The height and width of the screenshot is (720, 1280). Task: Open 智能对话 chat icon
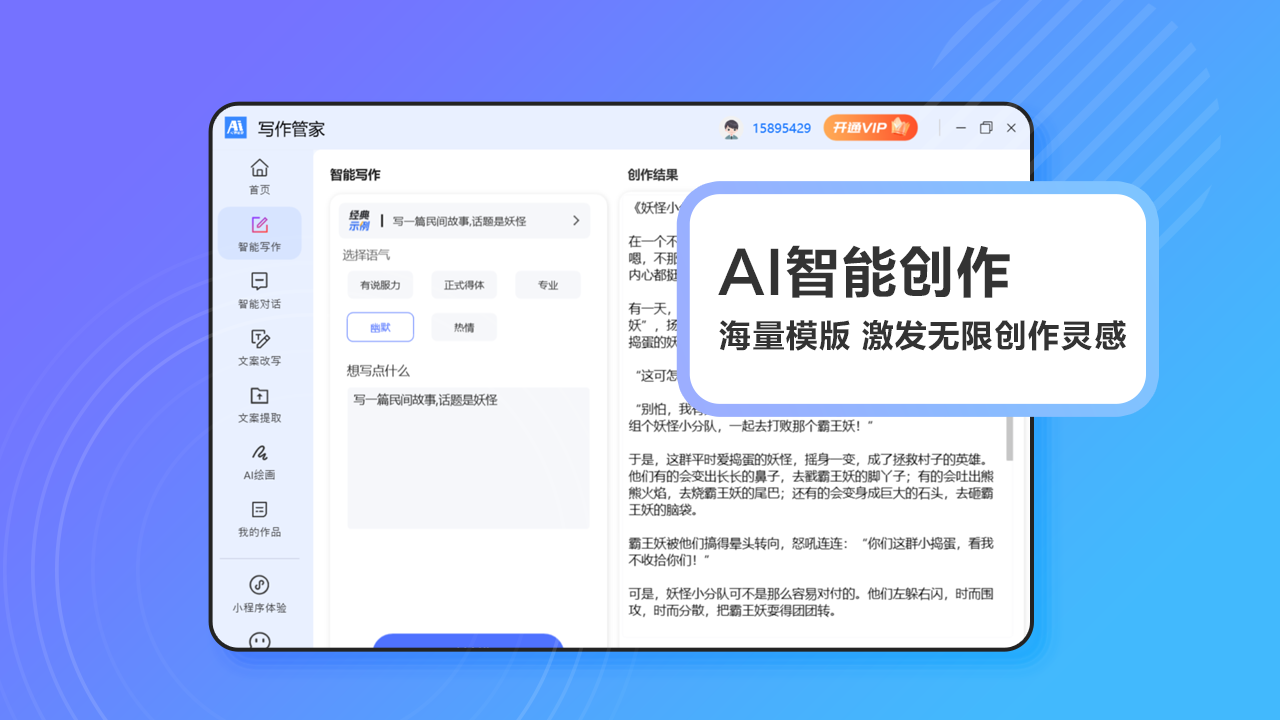259,282
